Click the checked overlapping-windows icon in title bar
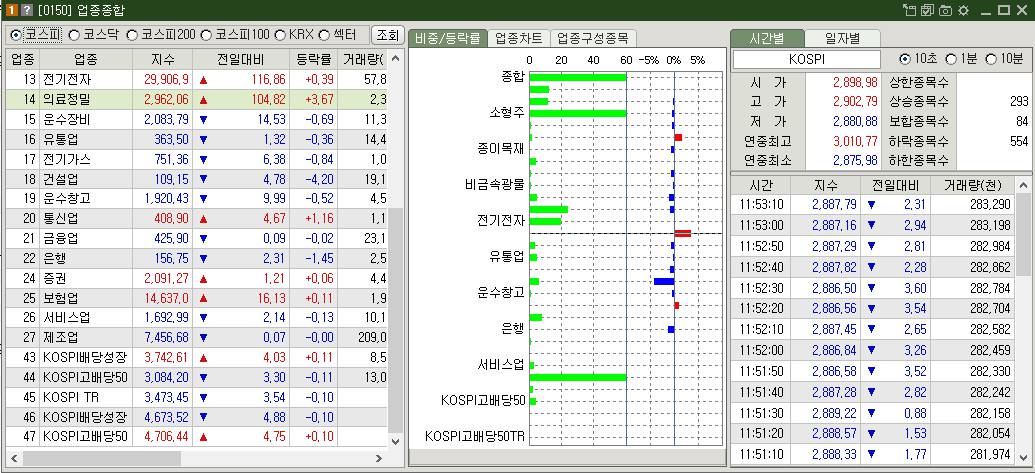This screenshot has width=1035, height=473. (928, 10)
